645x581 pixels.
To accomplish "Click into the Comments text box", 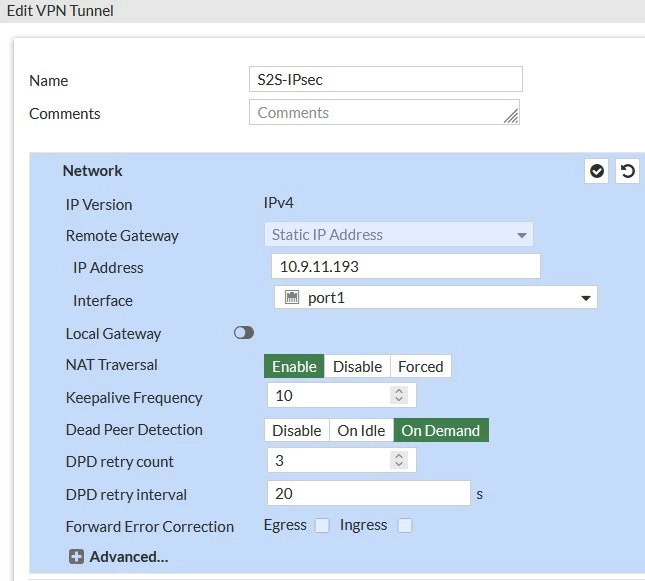I will pyautogui.click(x=384, y=112).
